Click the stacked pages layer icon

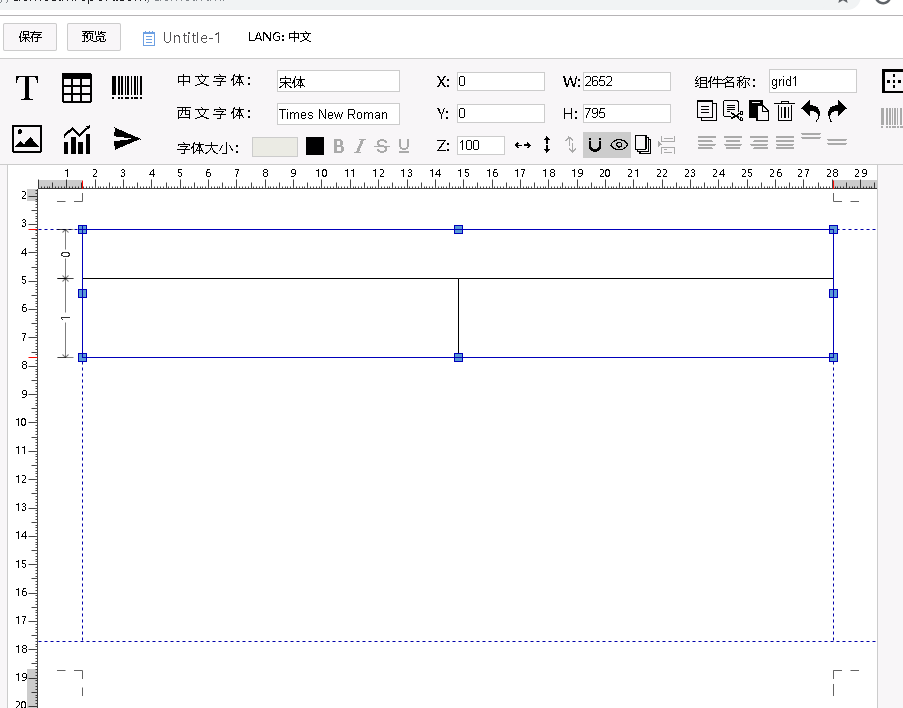pyautogui.click(x=643, y=145)
